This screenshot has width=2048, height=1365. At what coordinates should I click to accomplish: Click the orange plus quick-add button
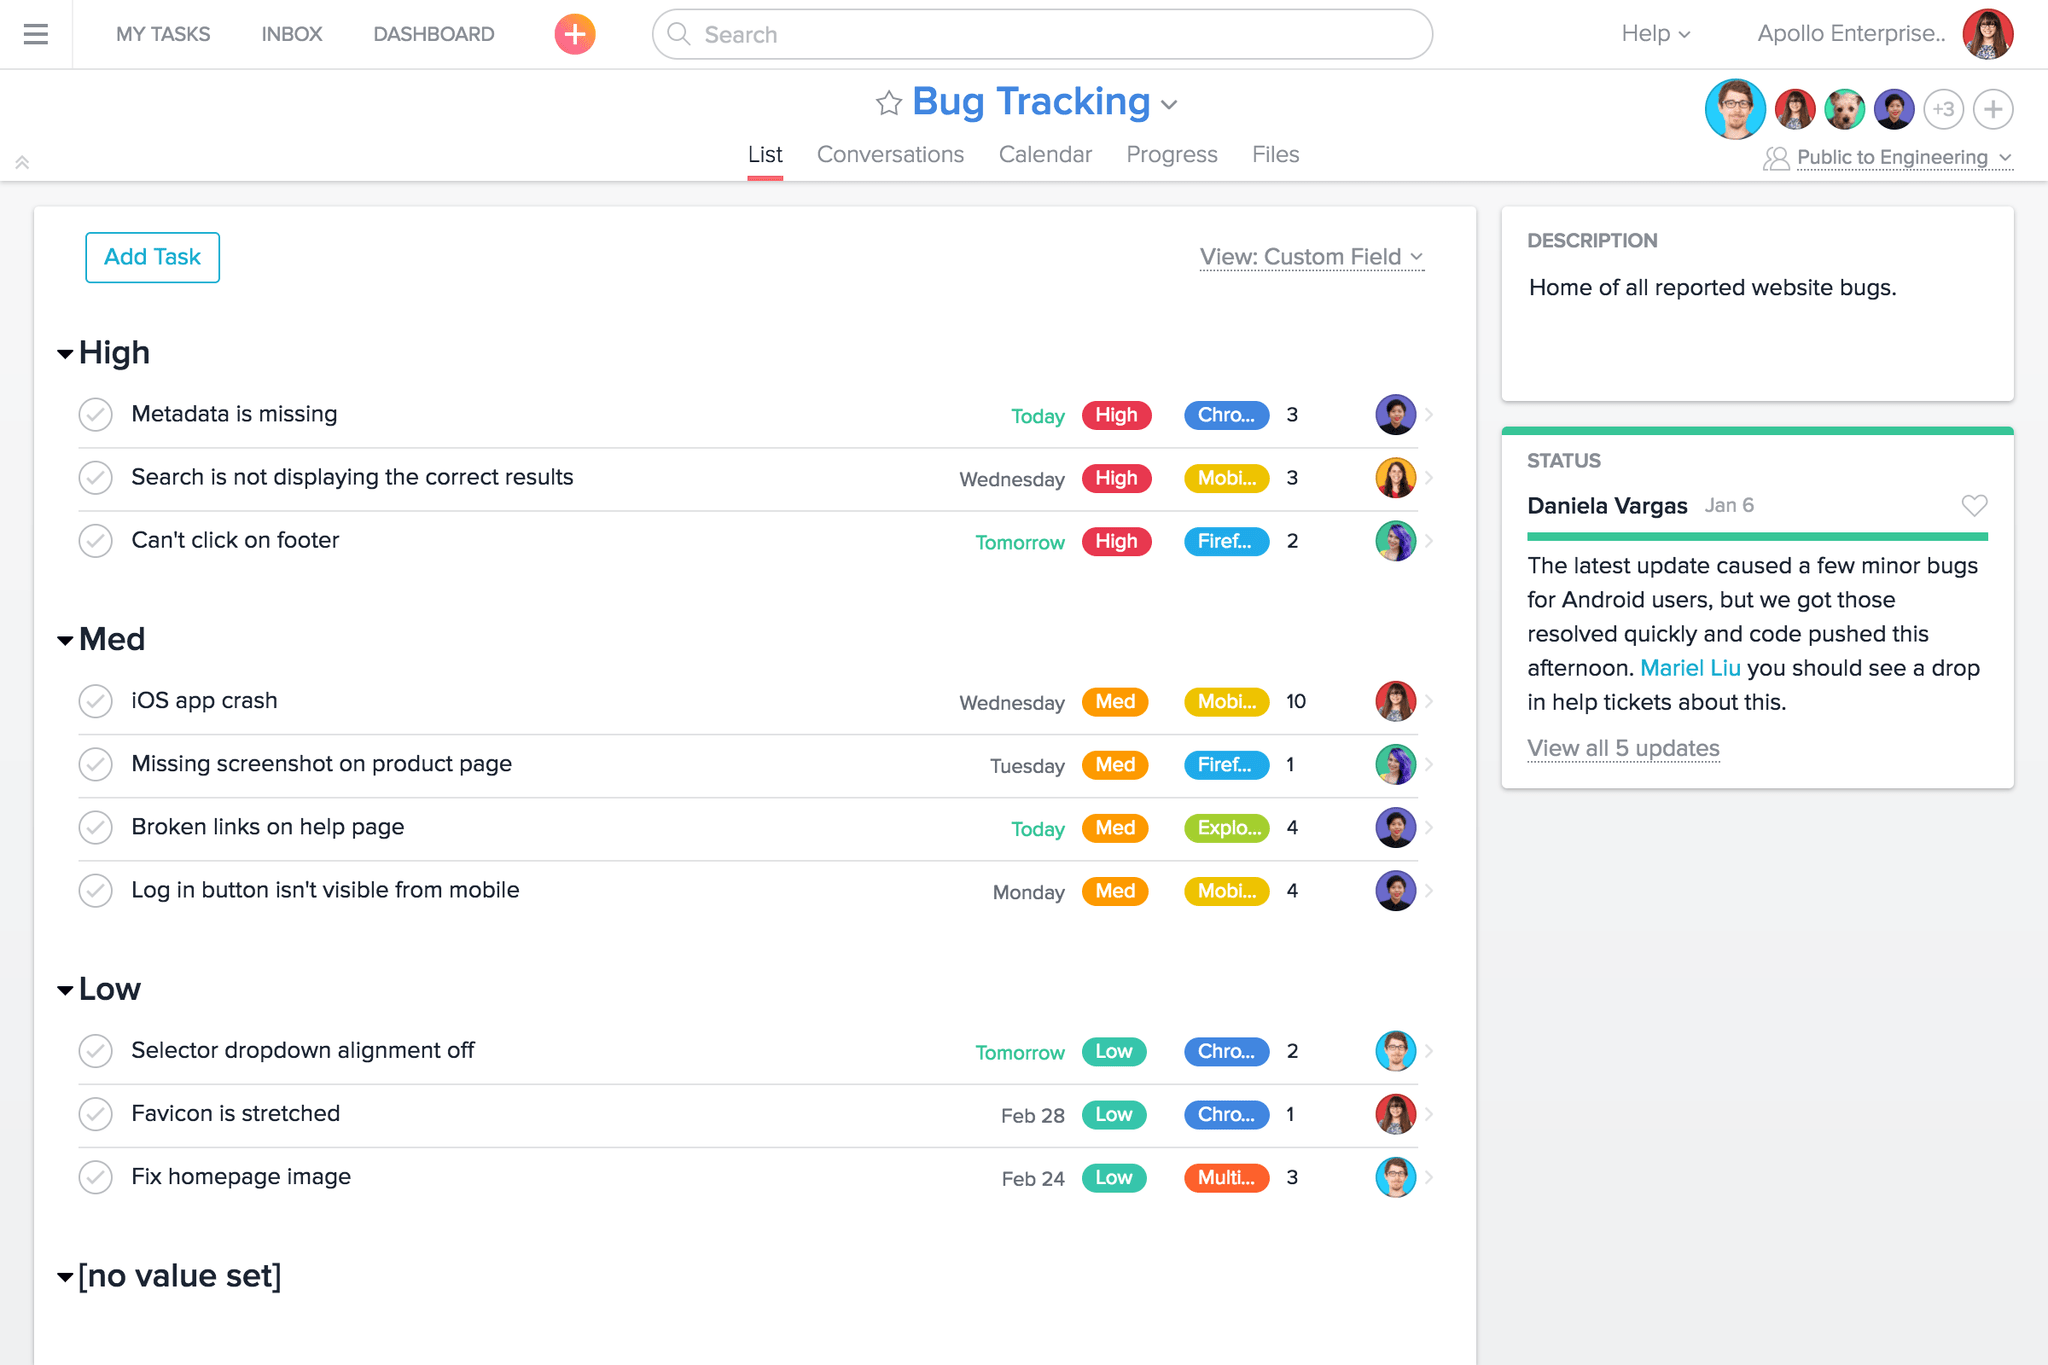click(x=575, y=34)
